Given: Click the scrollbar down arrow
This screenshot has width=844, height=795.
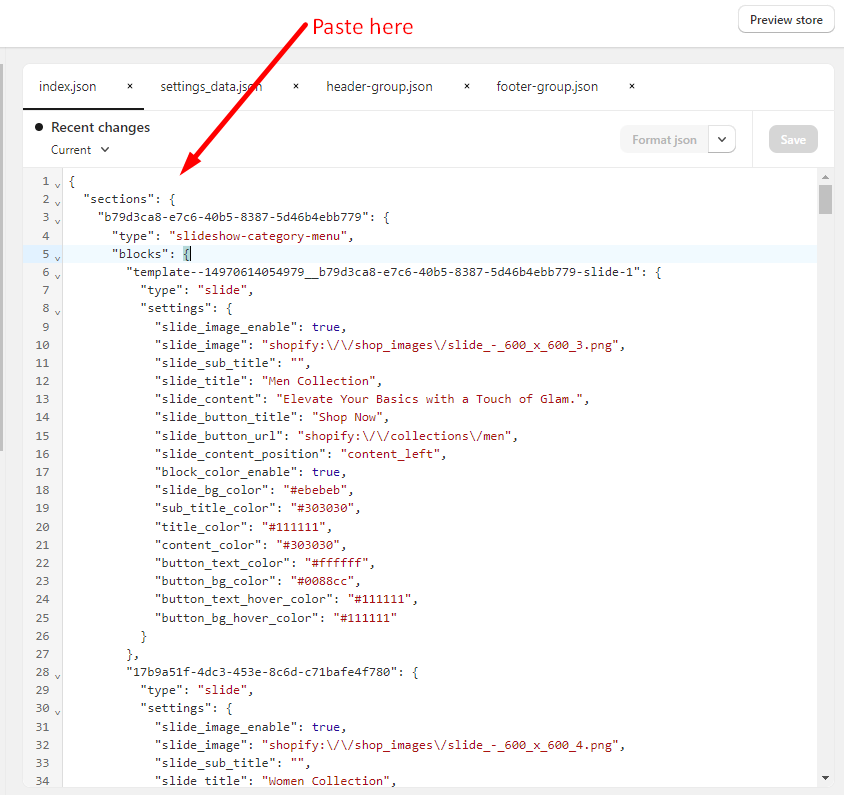Looking at the screenshot, I should [825, 777].
